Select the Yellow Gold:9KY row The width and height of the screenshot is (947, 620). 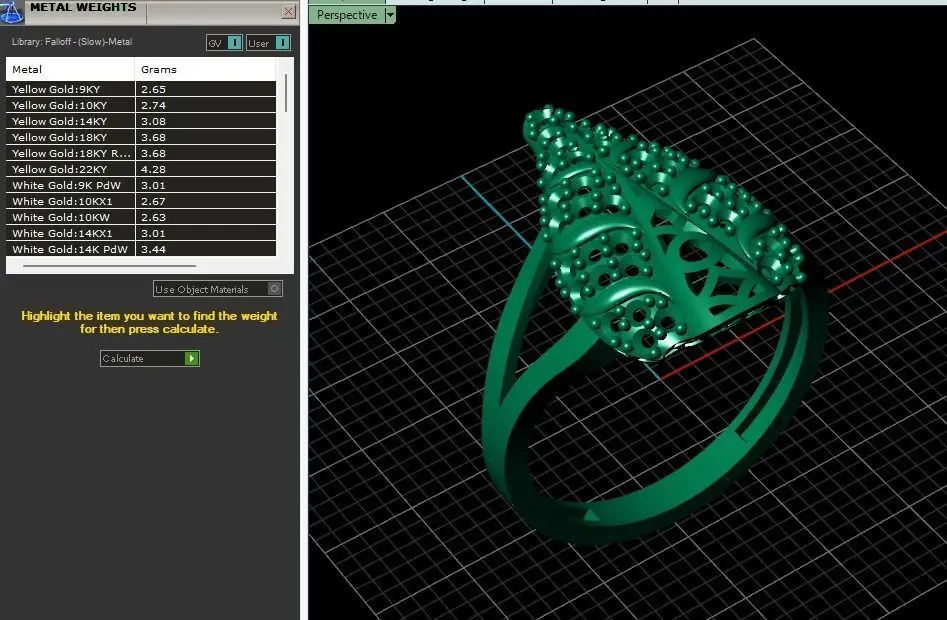pos(141,89)
